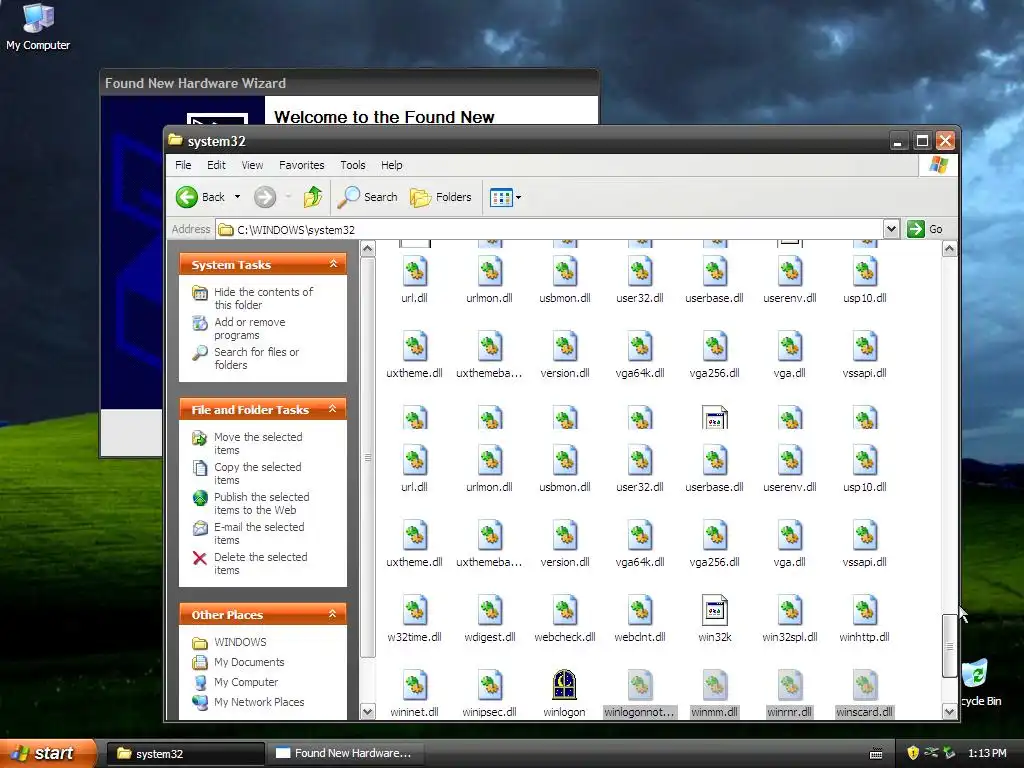Select the webcheck.dll file icon
1024x768 pixels.
[x=564, y=611]
